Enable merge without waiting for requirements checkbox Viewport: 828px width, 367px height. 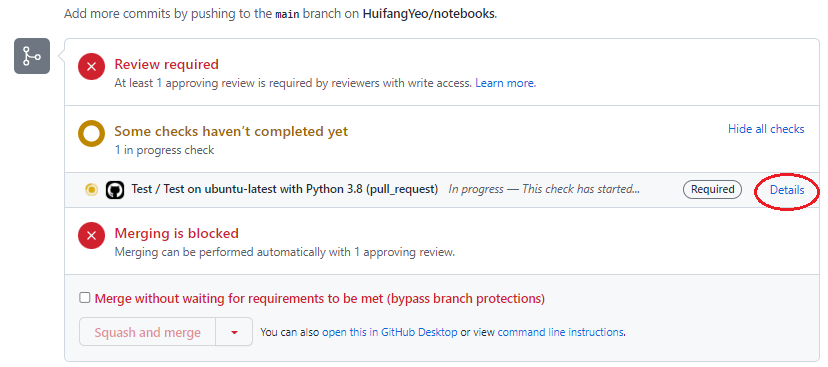click(84, 298)
